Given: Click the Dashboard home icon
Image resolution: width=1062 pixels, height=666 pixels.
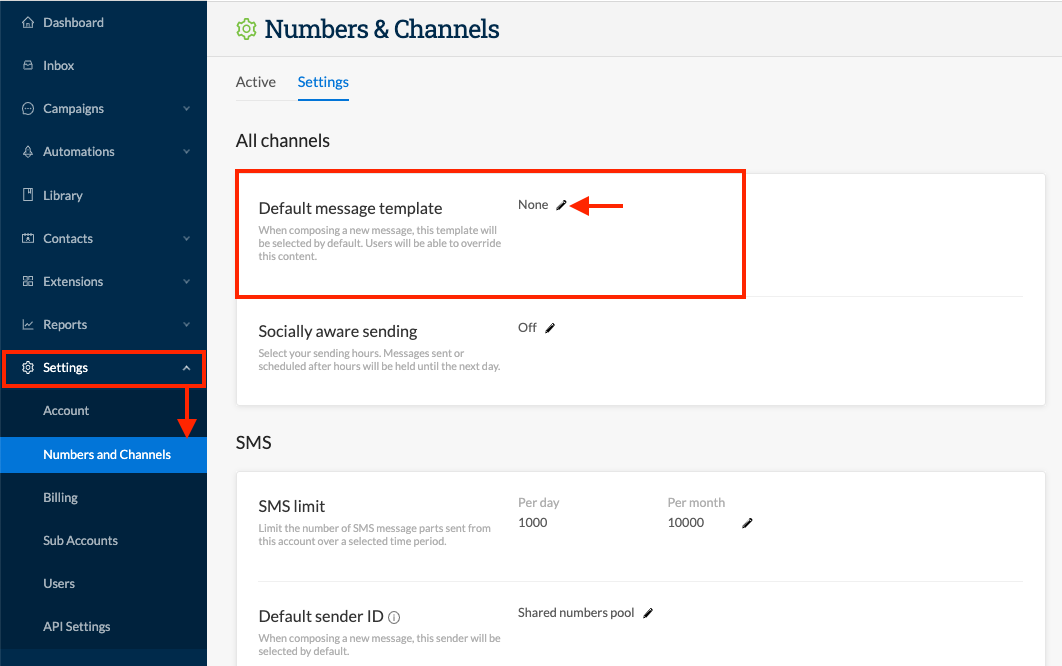Looking at the screenshot, I should (28, 22).
